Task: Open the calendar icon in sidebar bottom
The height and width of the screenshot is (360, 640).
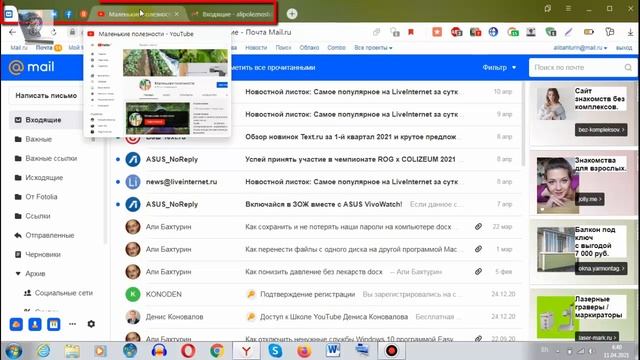Action: pos(53,324)
